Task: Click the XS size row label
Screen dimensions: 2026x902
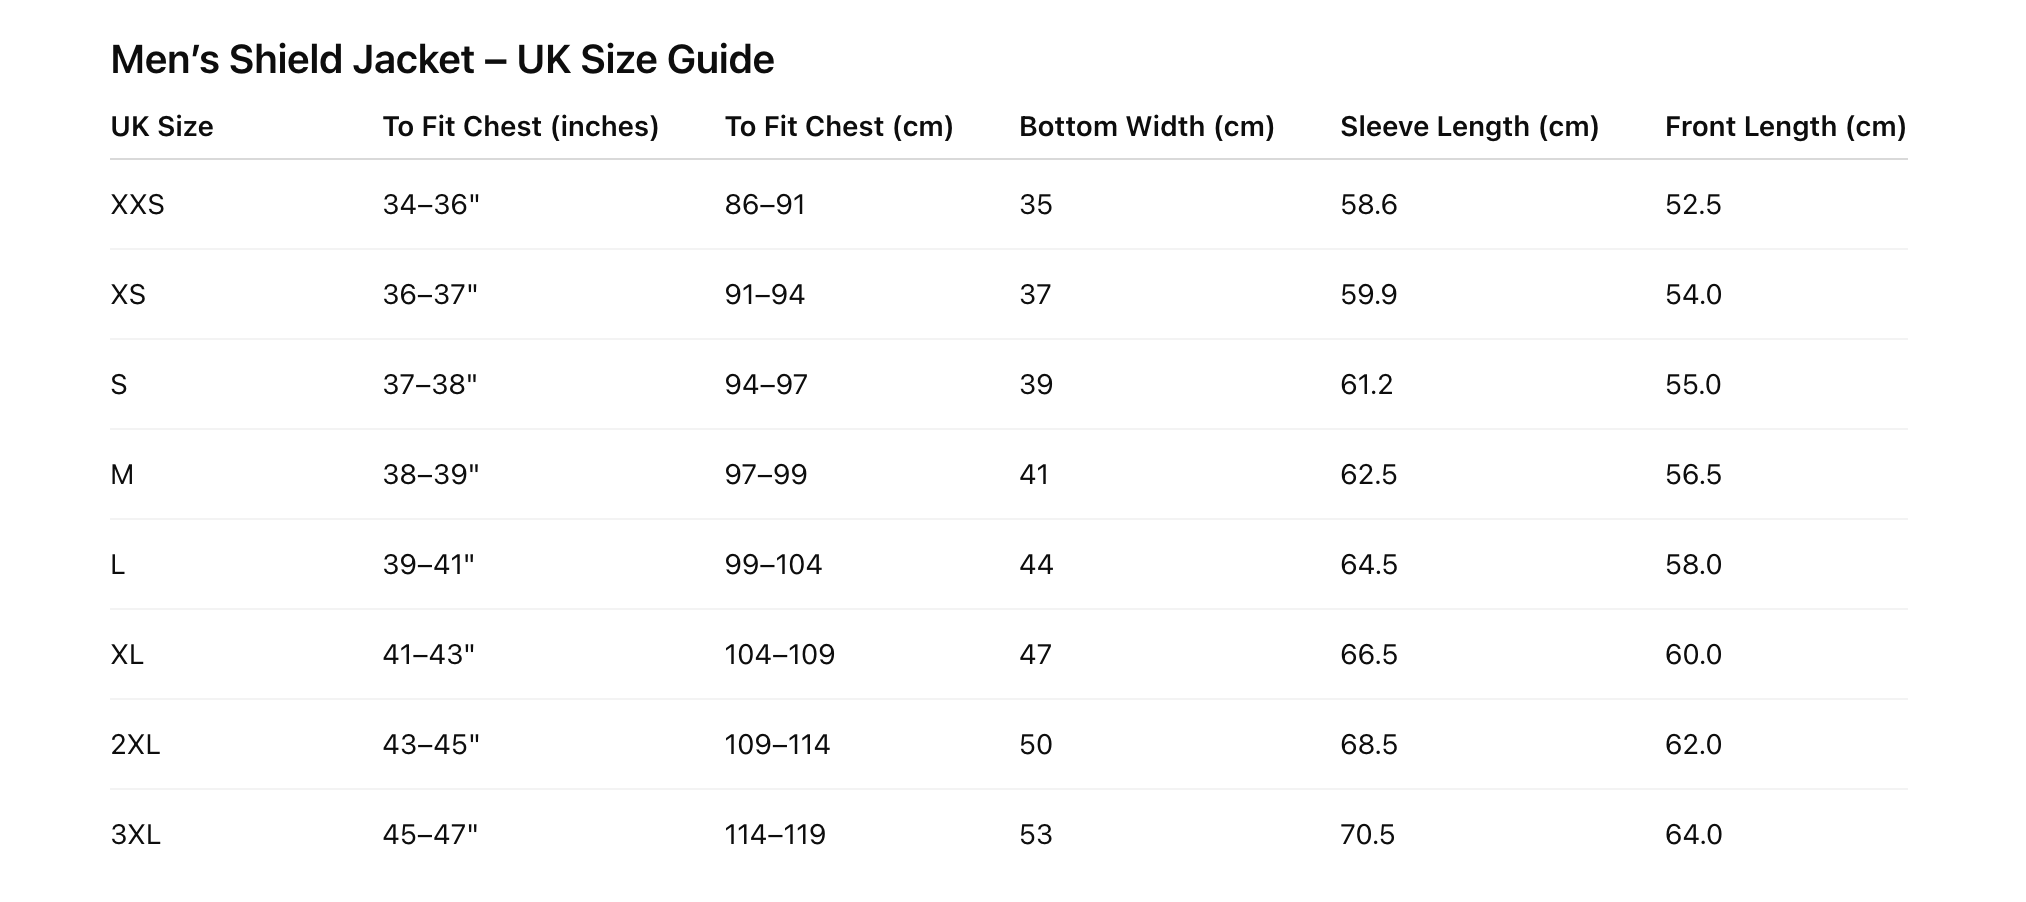Action: pyautogui.click(x=128, y=295)
